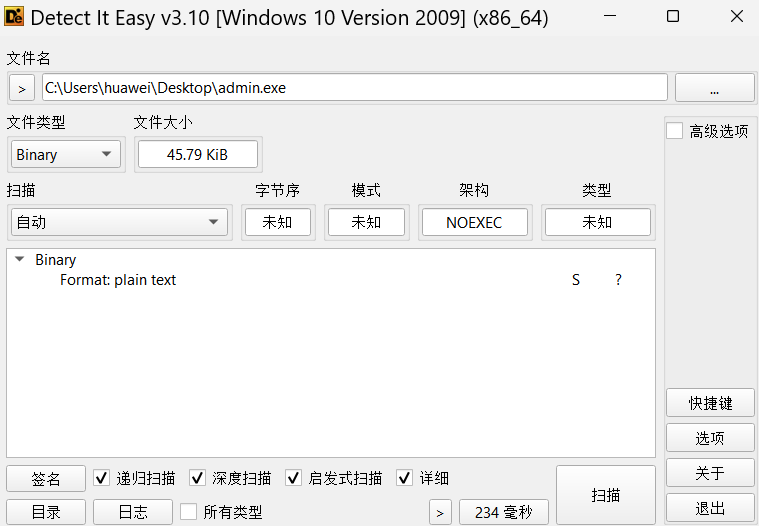
Task: Open the 关于 about dialog
Action: pos(710,473)
